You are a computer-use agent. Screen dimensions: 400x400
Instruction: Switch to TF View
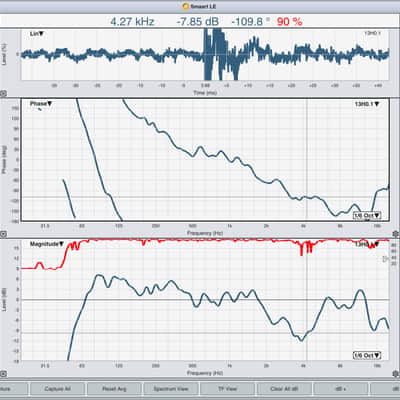(x=227, y=389)
